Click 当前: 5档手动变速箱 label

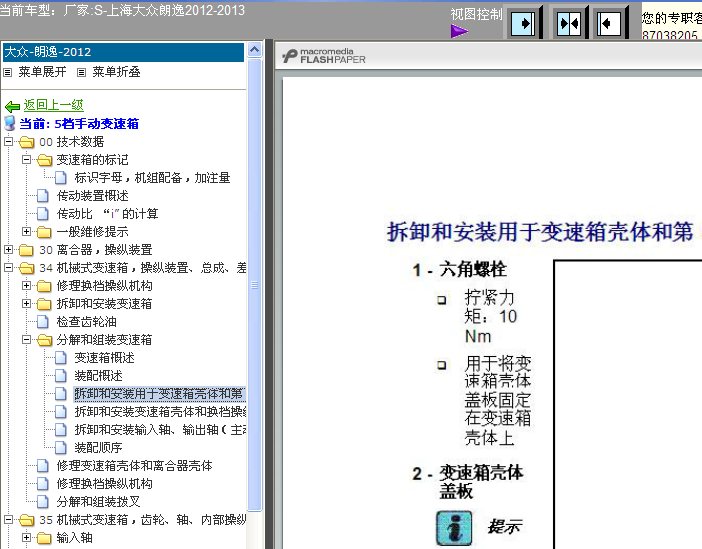coord(79,124)
